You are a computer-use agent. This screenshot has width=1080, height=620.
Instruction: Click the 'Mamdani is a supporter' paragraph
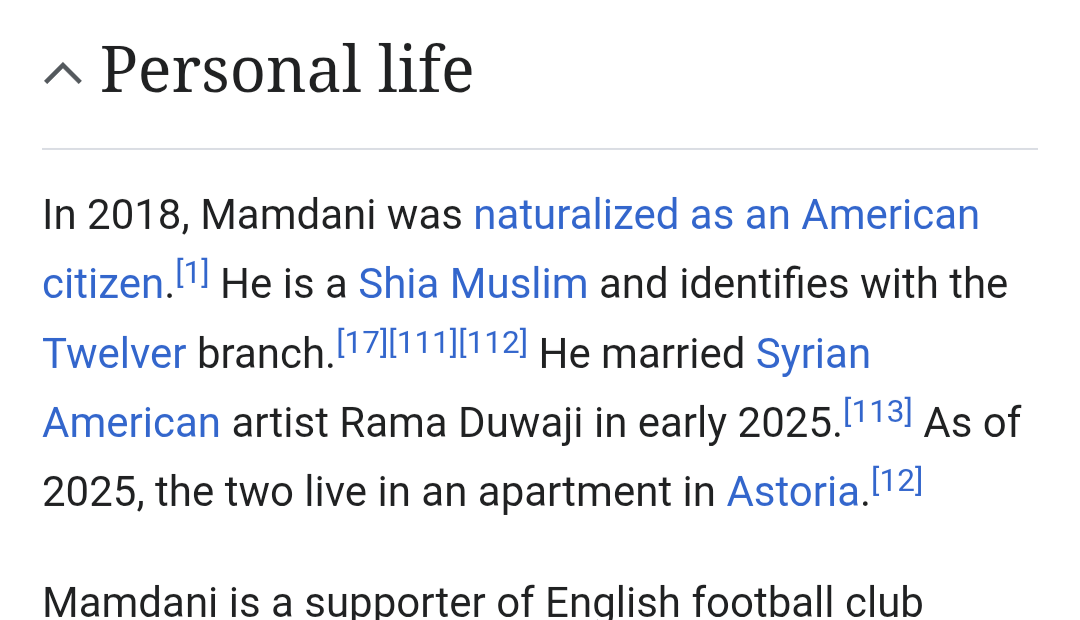(x=482, y=601)
